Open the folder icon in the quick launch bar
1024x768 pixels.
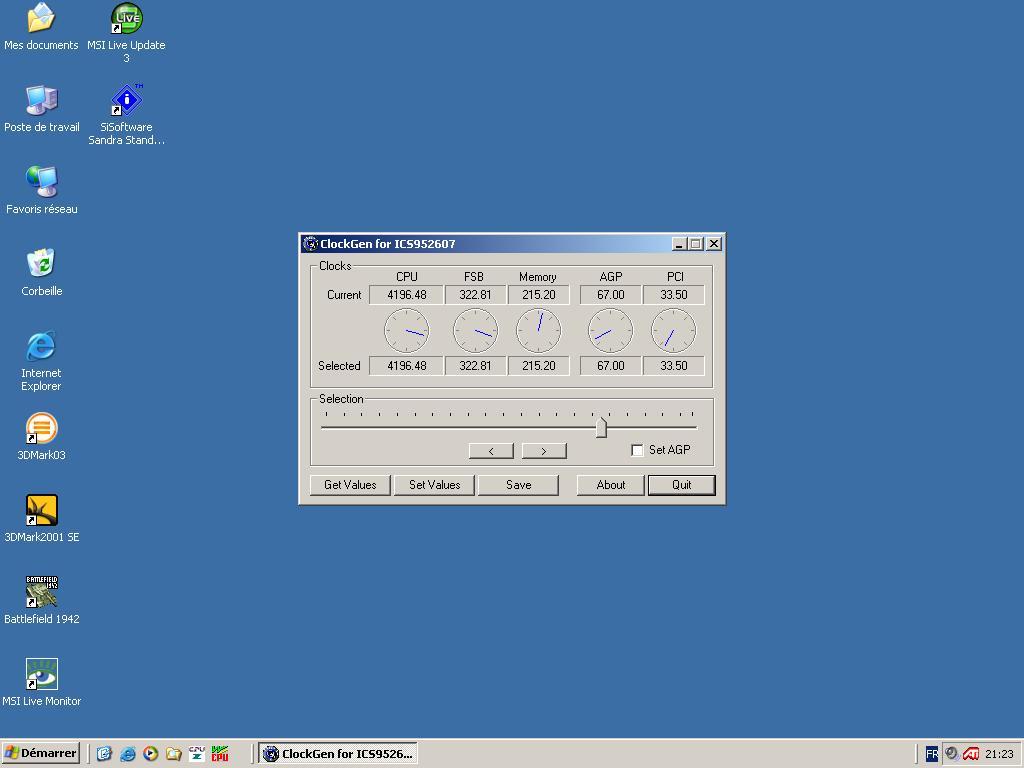174,754
